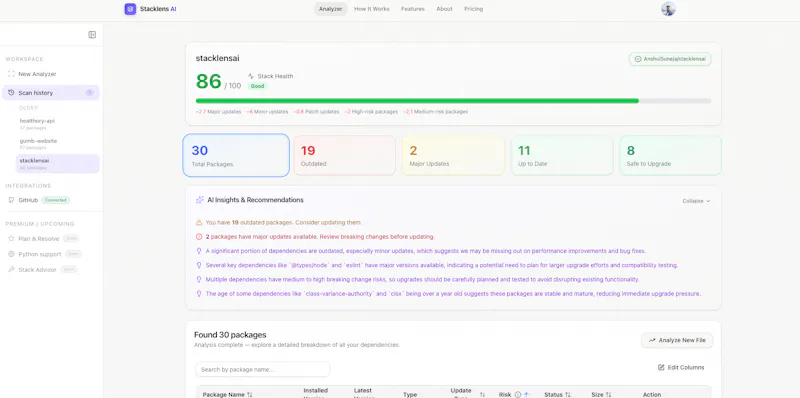Open the About nav item

coord(444,9)
